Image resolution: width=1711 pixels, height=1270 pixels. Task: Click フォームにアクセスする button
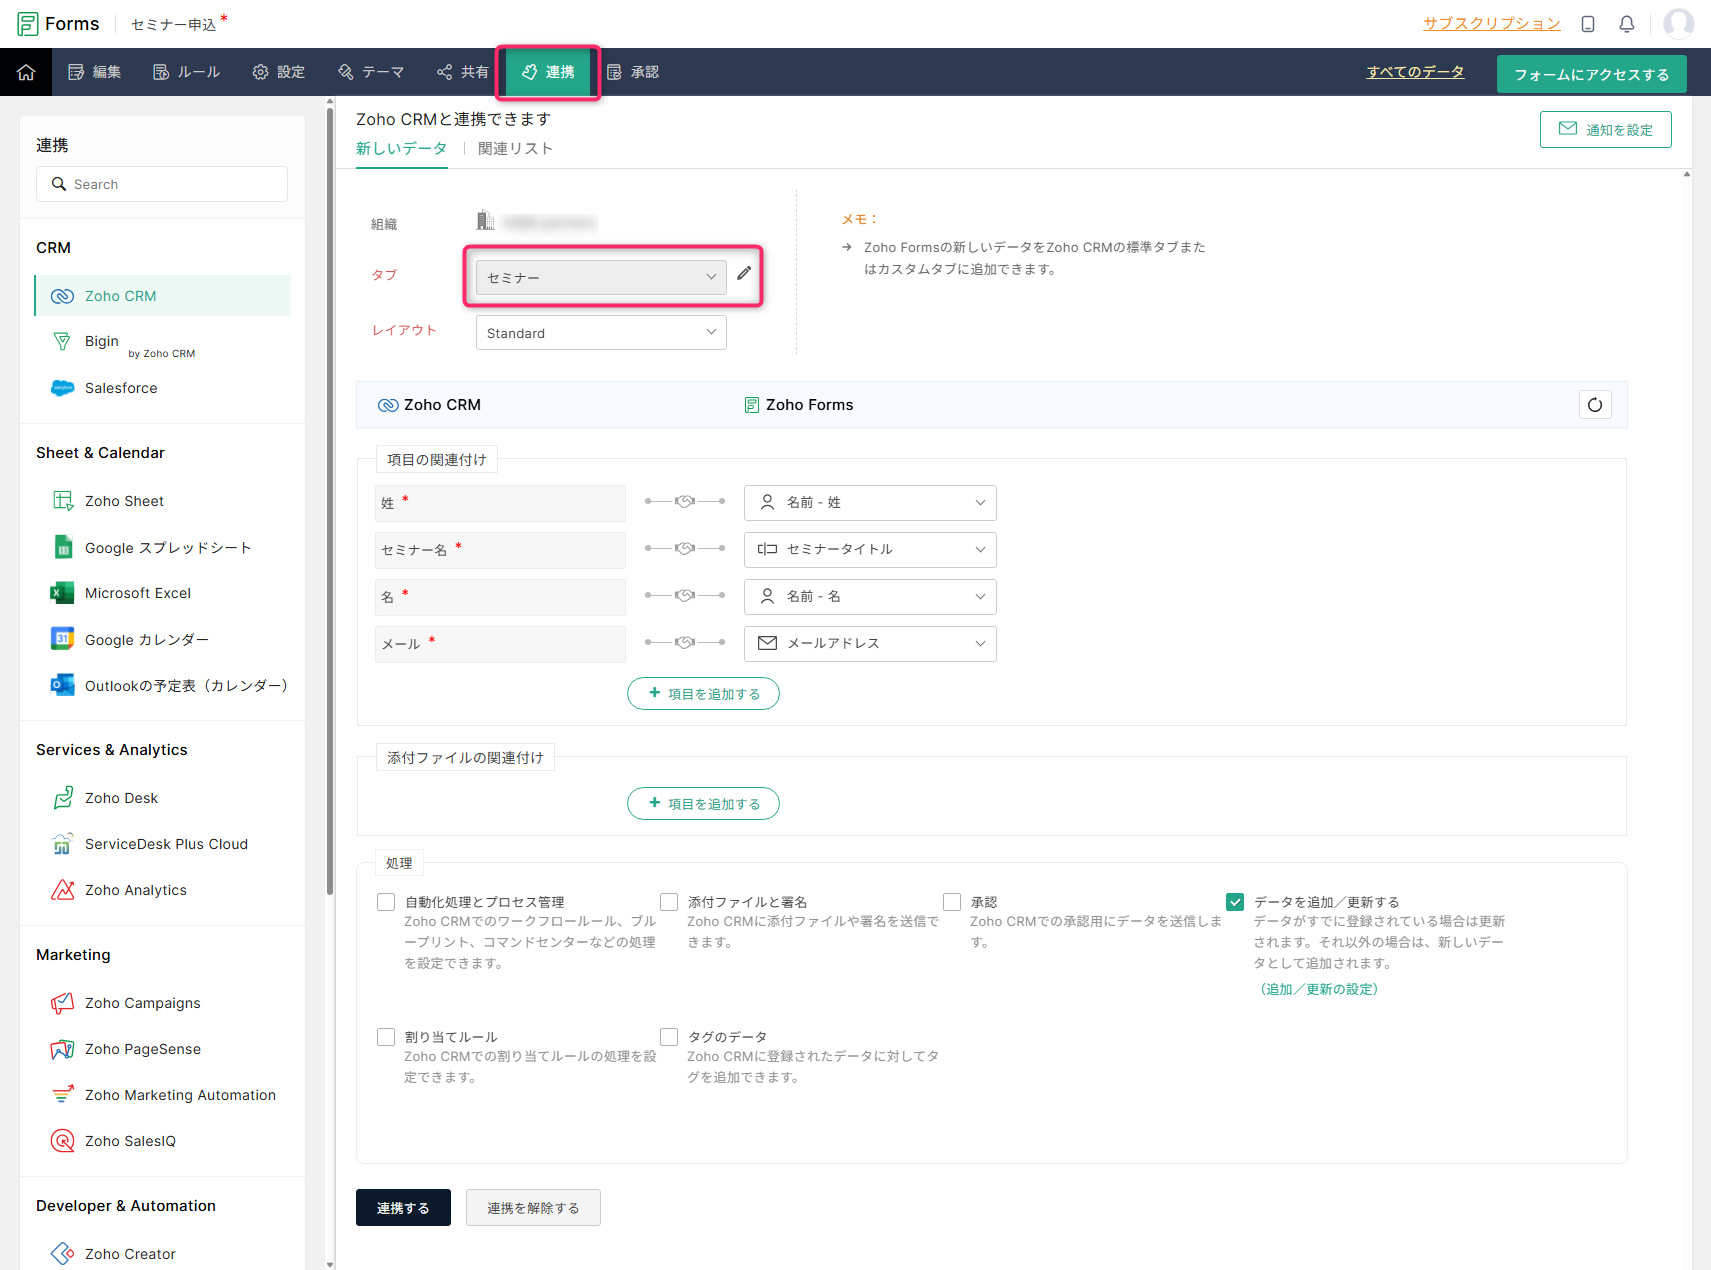[x=1591, y=74]
